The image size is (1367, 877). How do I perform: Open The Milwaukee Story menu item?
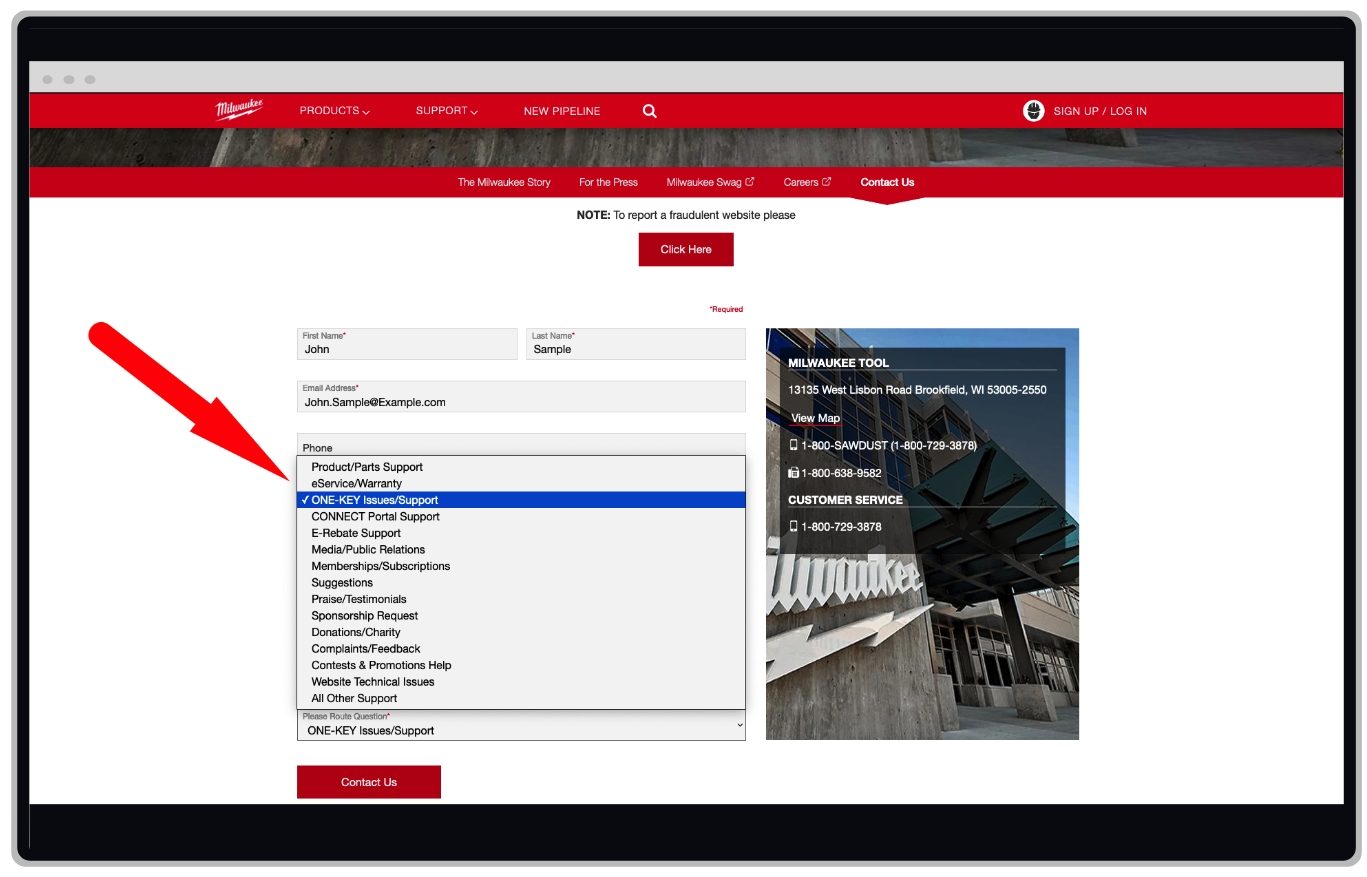tap(503, 181)
